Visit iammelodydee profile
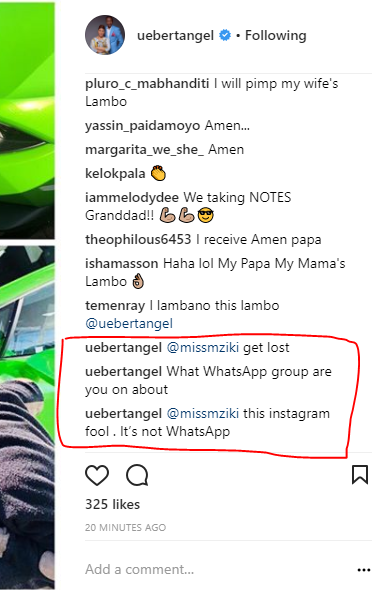The image size is (379, 590). [x=132, y=198]
